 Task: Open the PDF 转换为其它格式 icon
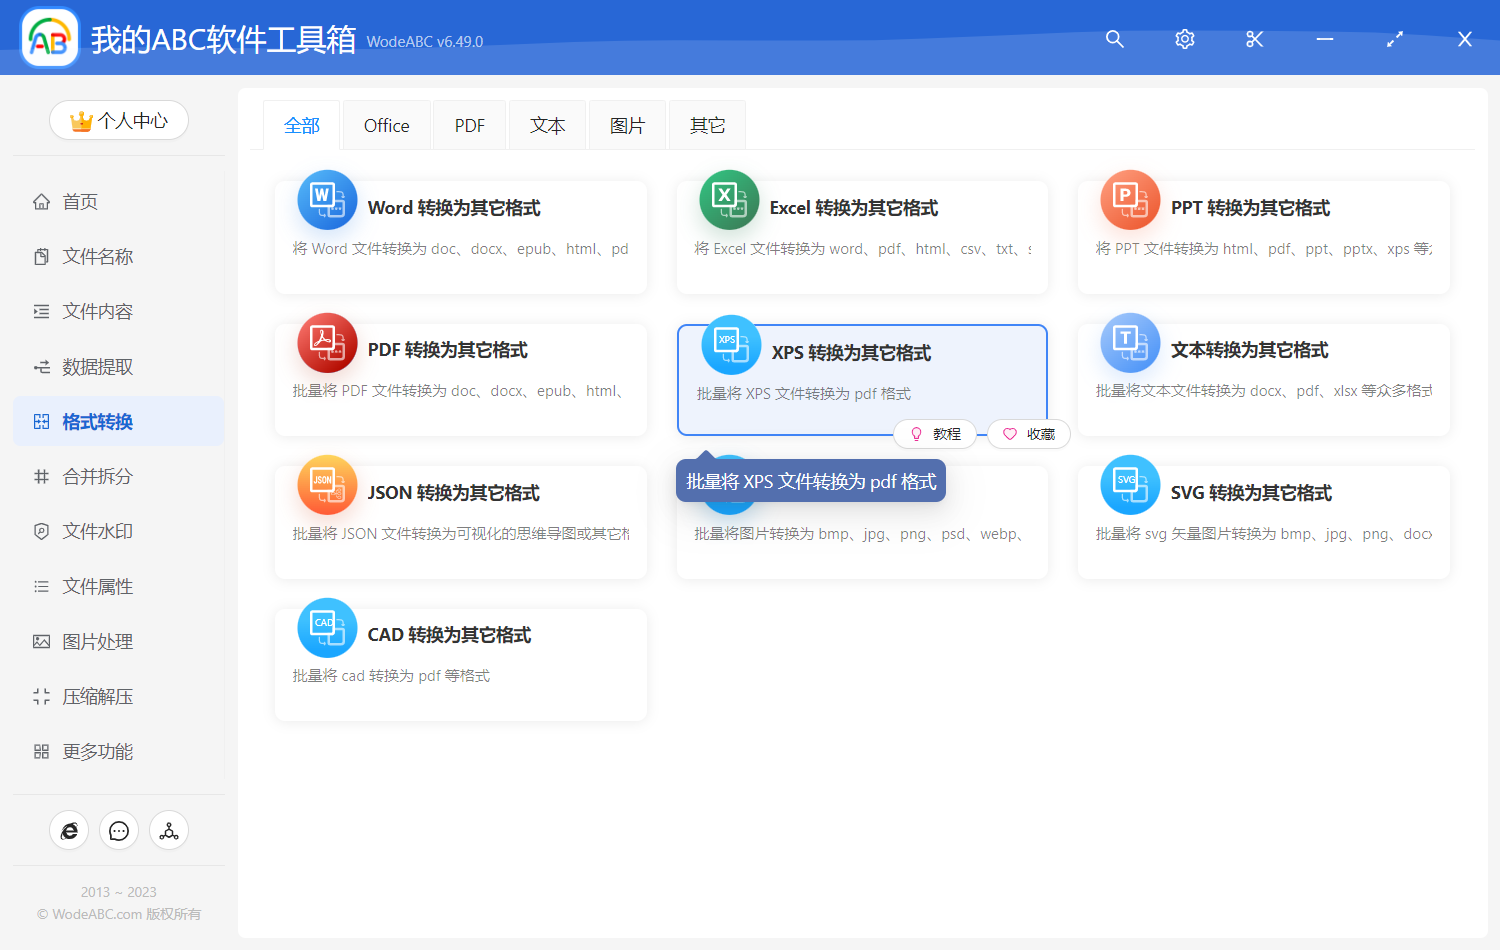pos(327,342)
